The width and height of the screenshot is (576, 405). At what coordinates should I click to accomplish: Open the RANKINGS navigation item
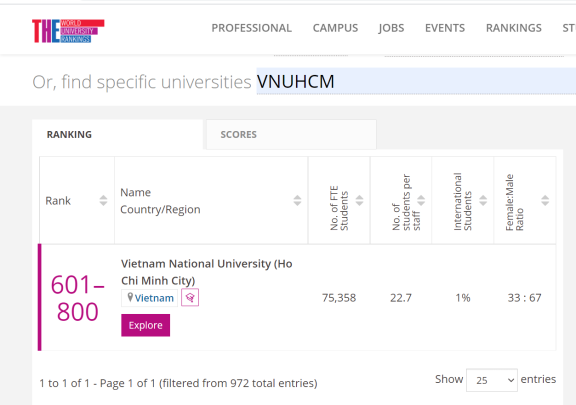pyautogui.click(x=514, y=28)
